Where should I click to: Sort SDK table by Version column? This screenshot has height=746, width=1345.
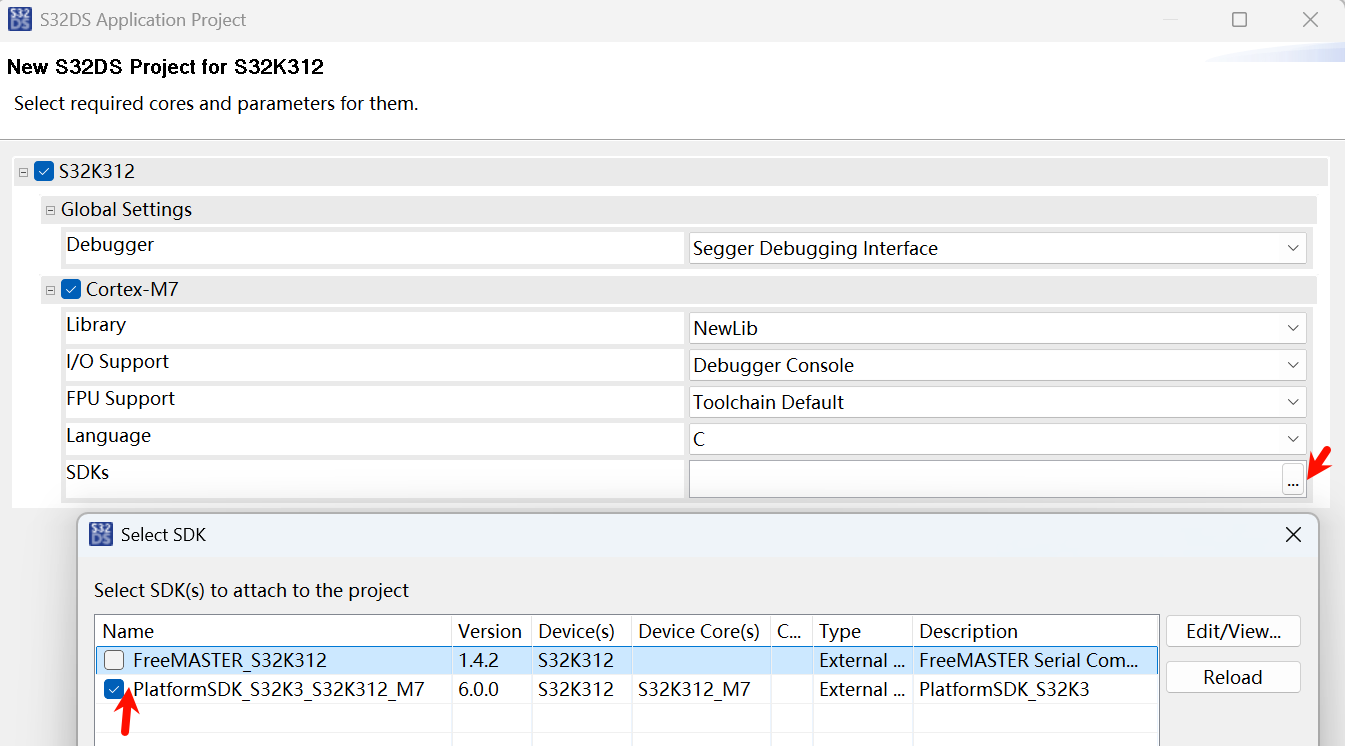[491, 631]
